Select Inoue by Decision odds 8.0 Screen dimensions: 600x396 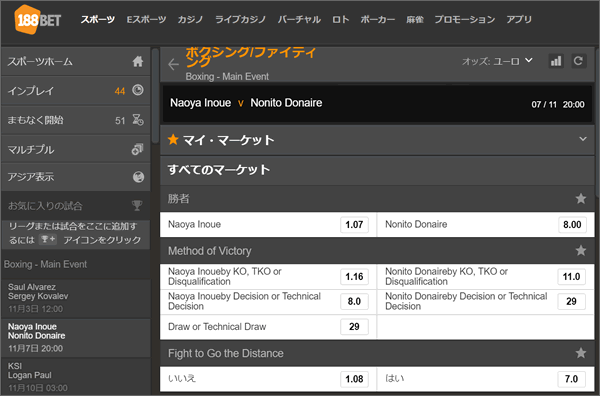pos(354,301)
